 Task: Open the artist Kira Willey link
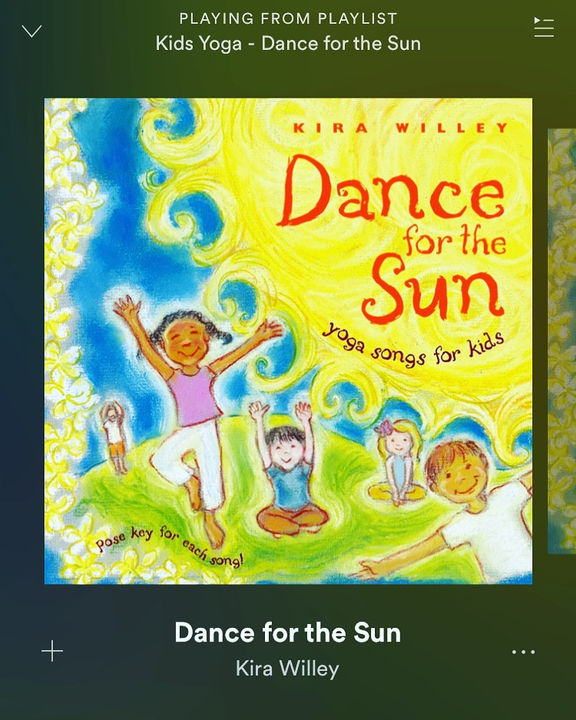pos(288,668)
